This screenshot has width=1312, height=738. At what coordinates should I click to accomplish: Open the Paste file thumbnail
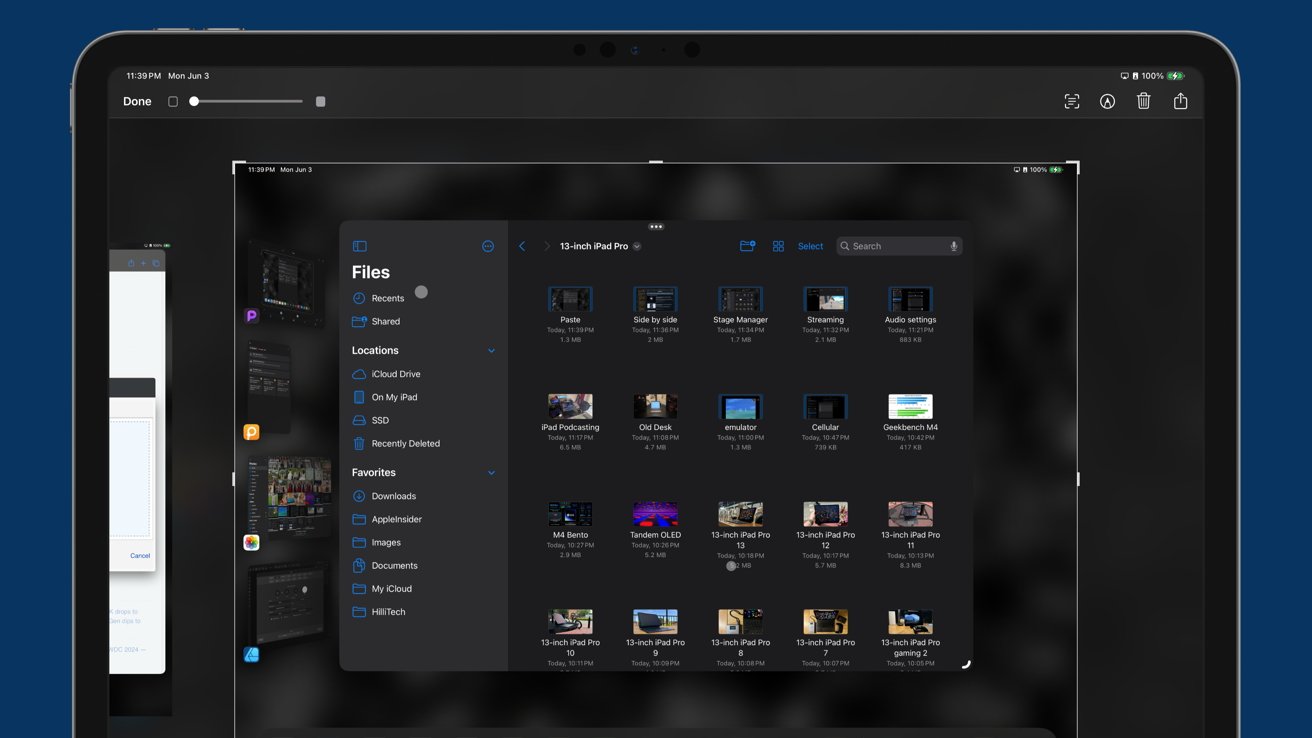pyautogui.click(x=570, y=299)
